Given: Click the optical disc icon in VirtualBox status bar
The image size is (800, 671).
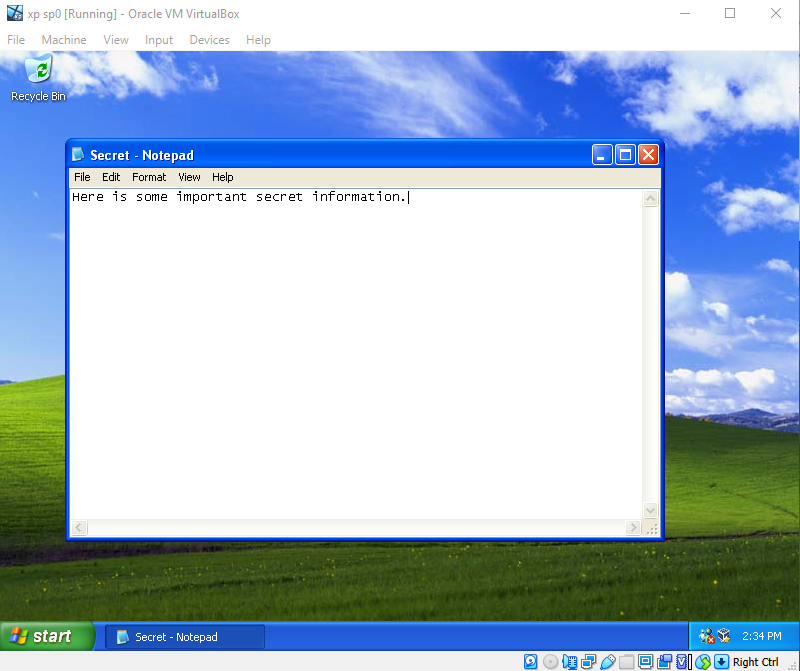Looking at the screenshot, I should pos(551,662).
